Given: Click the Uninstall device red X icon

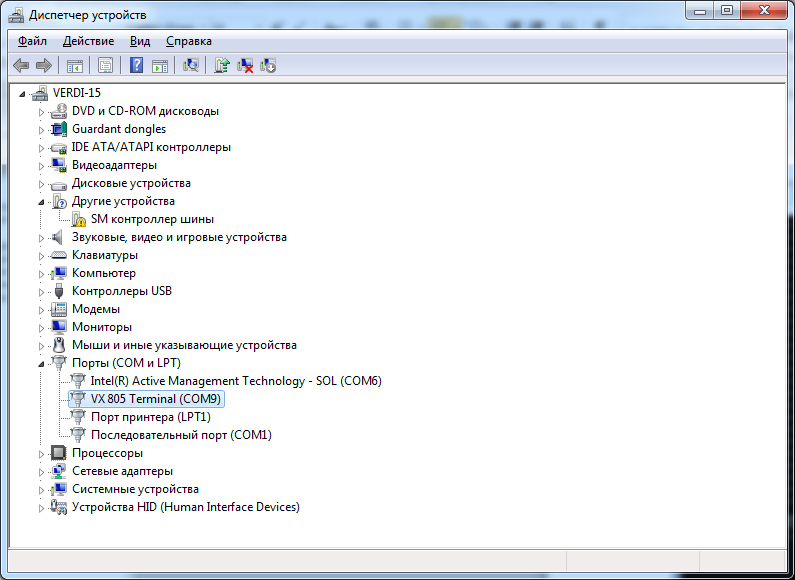Looking at the screenshot, I should pyautogui.click(x=245, y=66).
